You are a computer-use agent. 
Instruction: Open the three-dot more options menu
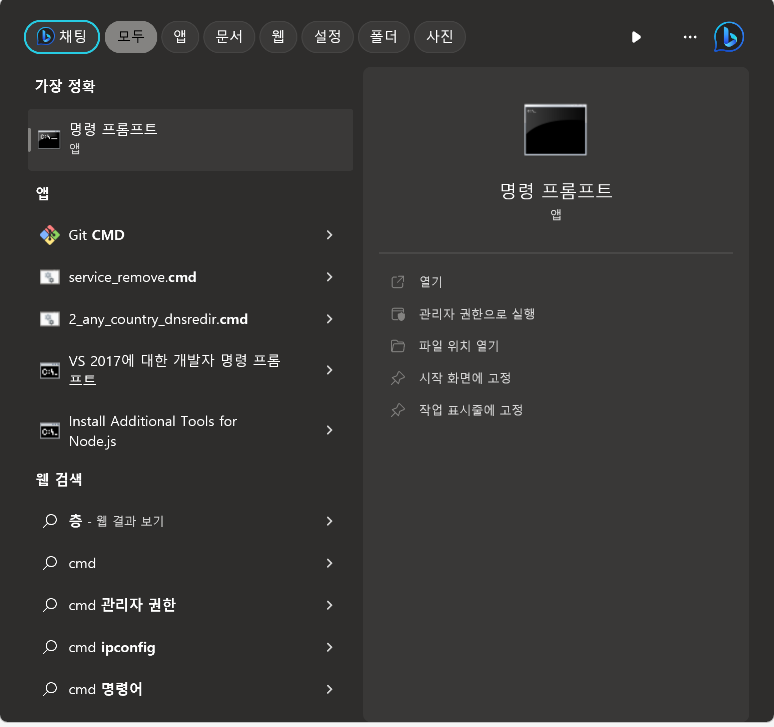tap(690, 37)
